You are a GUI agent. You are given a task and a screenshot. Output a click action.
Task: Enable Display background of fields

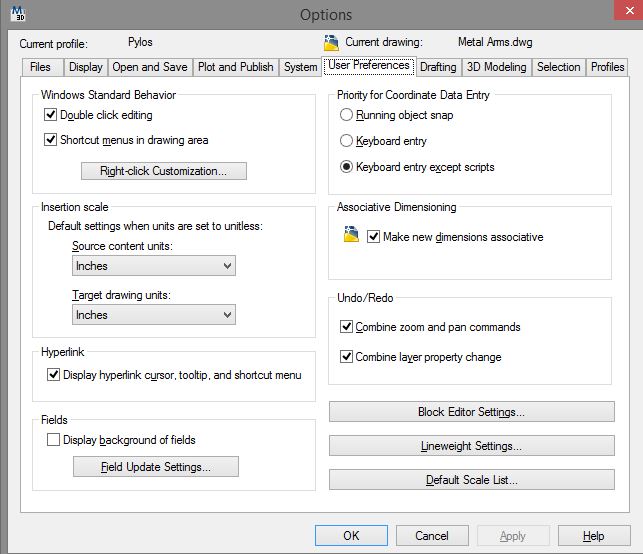(x=53, y=440)
